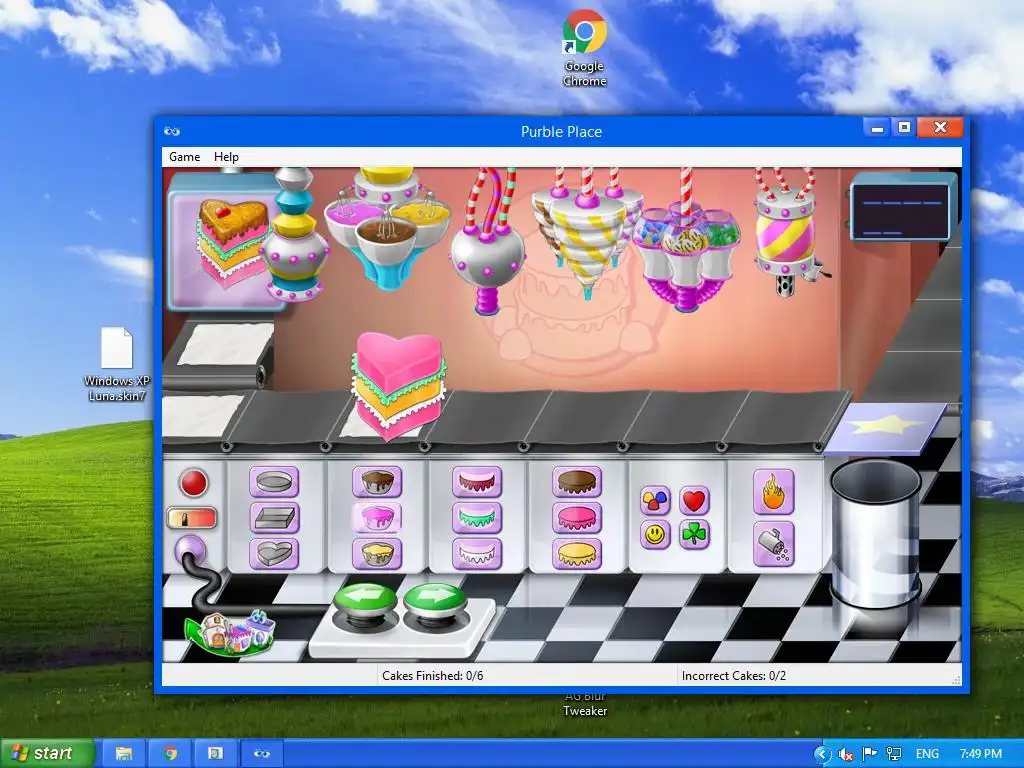This screenshot has height=768, width=1024.
Task: Click Incorrect Cakes: 0/2 status text
Action: pyautogui.click(x=733, y=676)
